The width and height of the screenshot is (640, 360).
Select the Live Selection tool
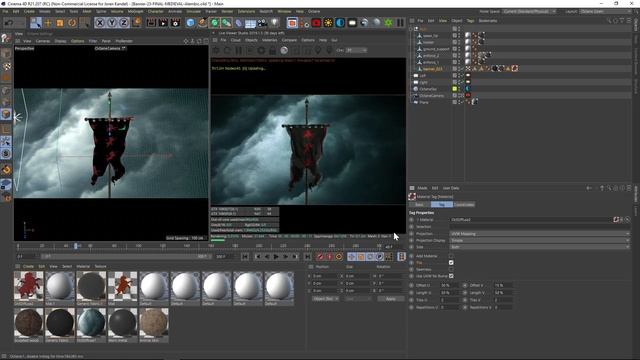pyautogui.click(x=36, y=23)
